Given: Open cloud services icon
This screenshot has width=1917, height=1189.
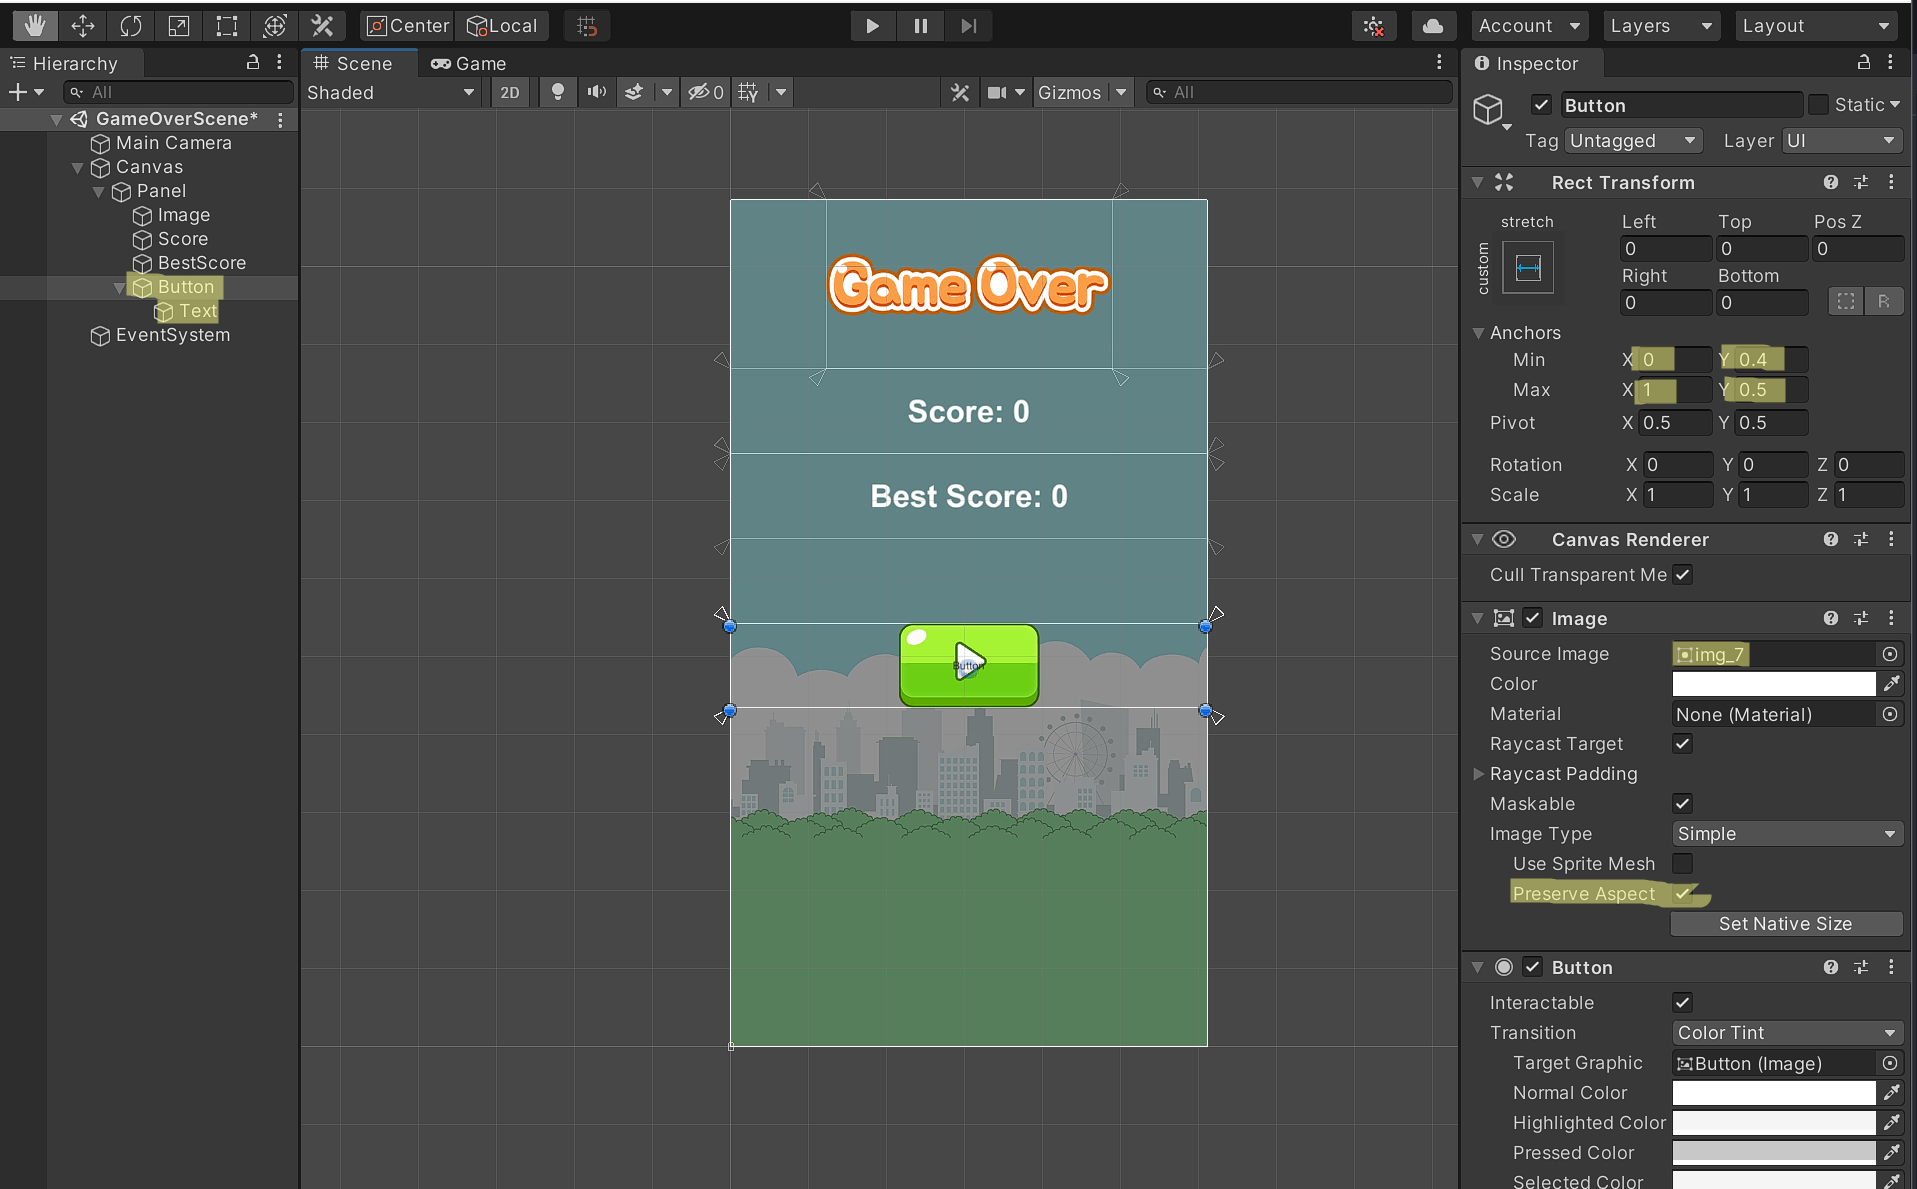Looking at the screenshot, I should (x=1432, y=26).
